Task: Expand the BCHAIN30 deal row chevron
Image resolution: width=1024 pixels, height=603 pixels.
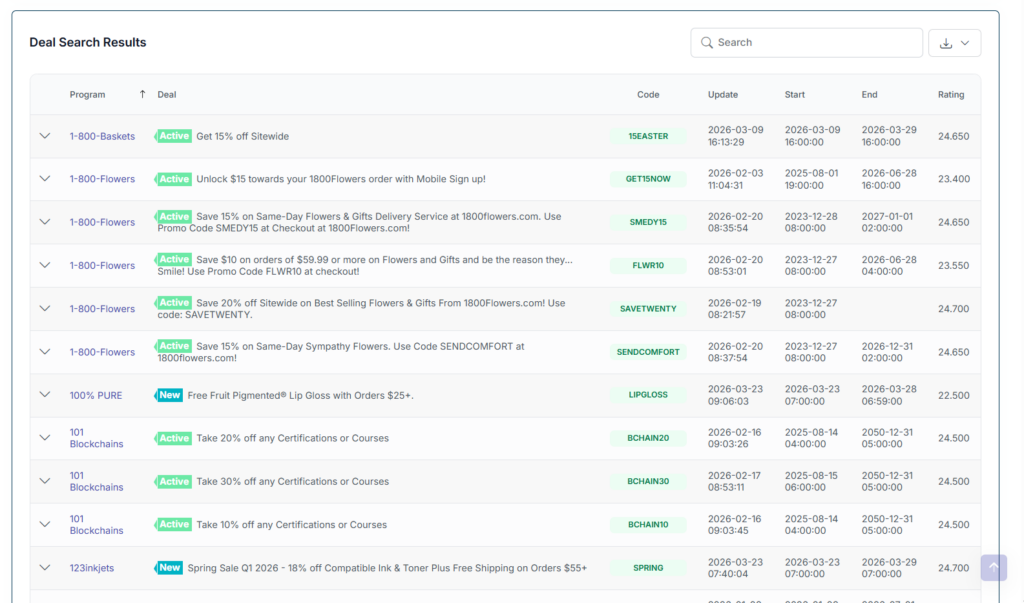Action: pyautogui.click(x=44, y=481)
